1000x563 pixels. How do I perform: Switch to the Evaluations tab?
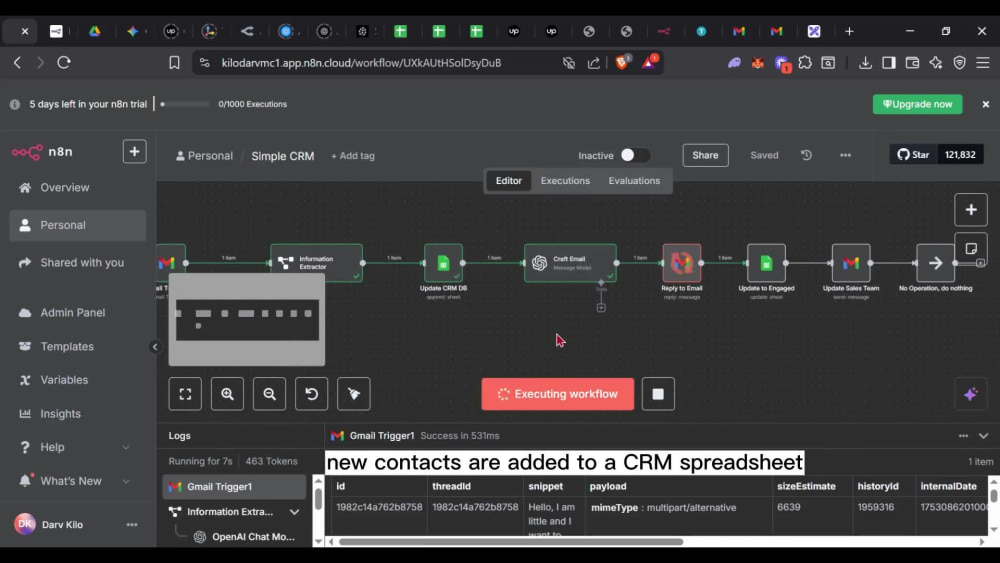click(x=634, y=180)
